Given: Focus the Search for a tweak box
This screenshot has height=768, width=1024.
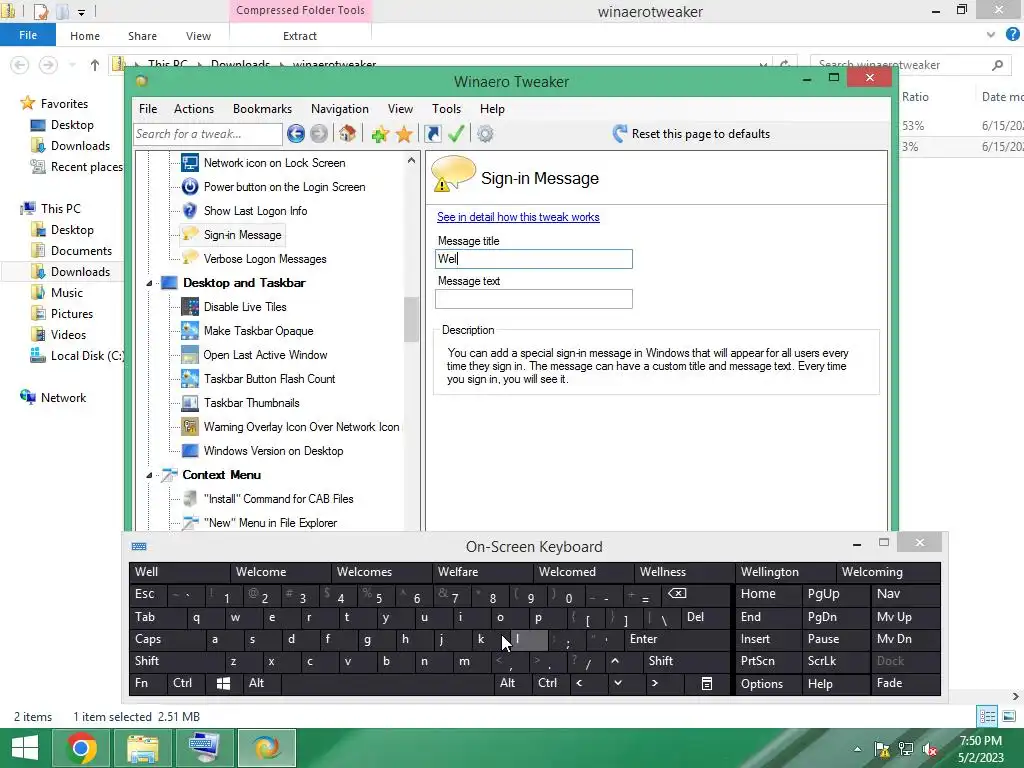Looking at the screenshot, I should point(208,134).
